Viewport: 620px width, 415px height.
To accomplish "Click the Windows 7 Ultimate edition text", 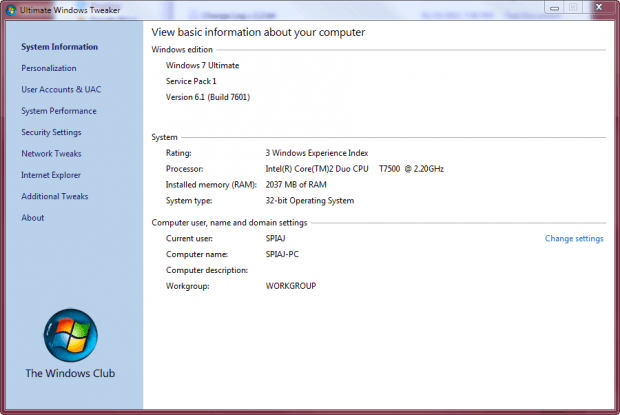I will tap(202, 65).
